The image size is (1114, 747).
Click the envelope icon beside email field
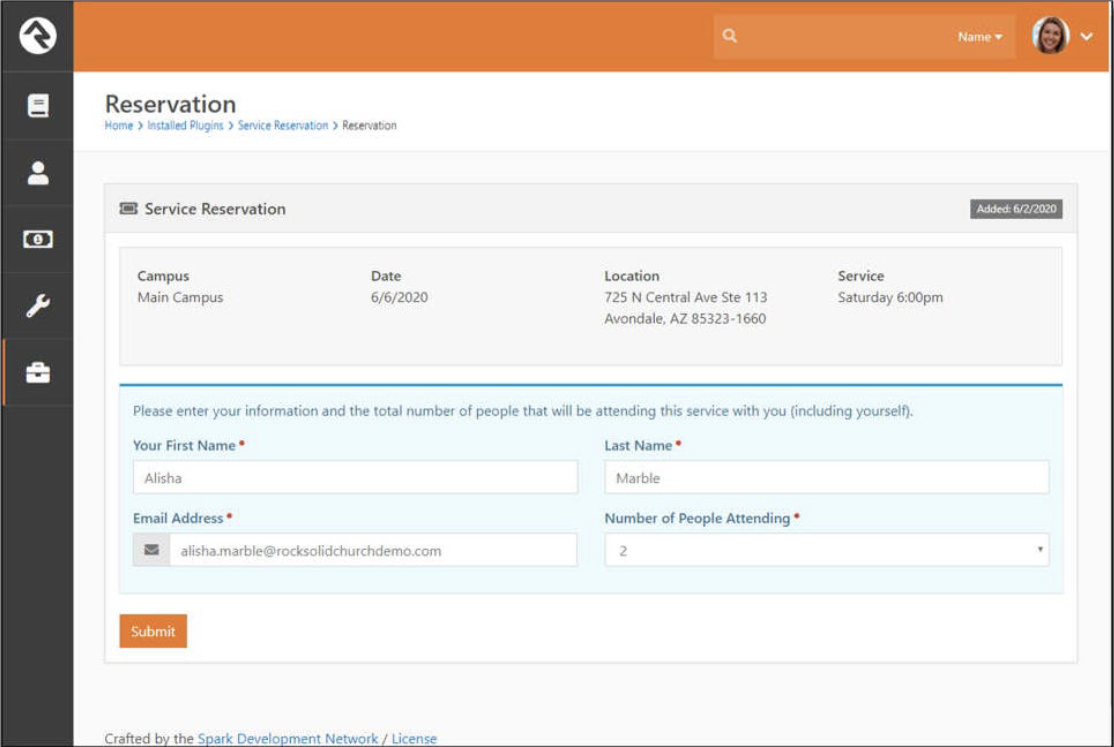coord(151,550)
